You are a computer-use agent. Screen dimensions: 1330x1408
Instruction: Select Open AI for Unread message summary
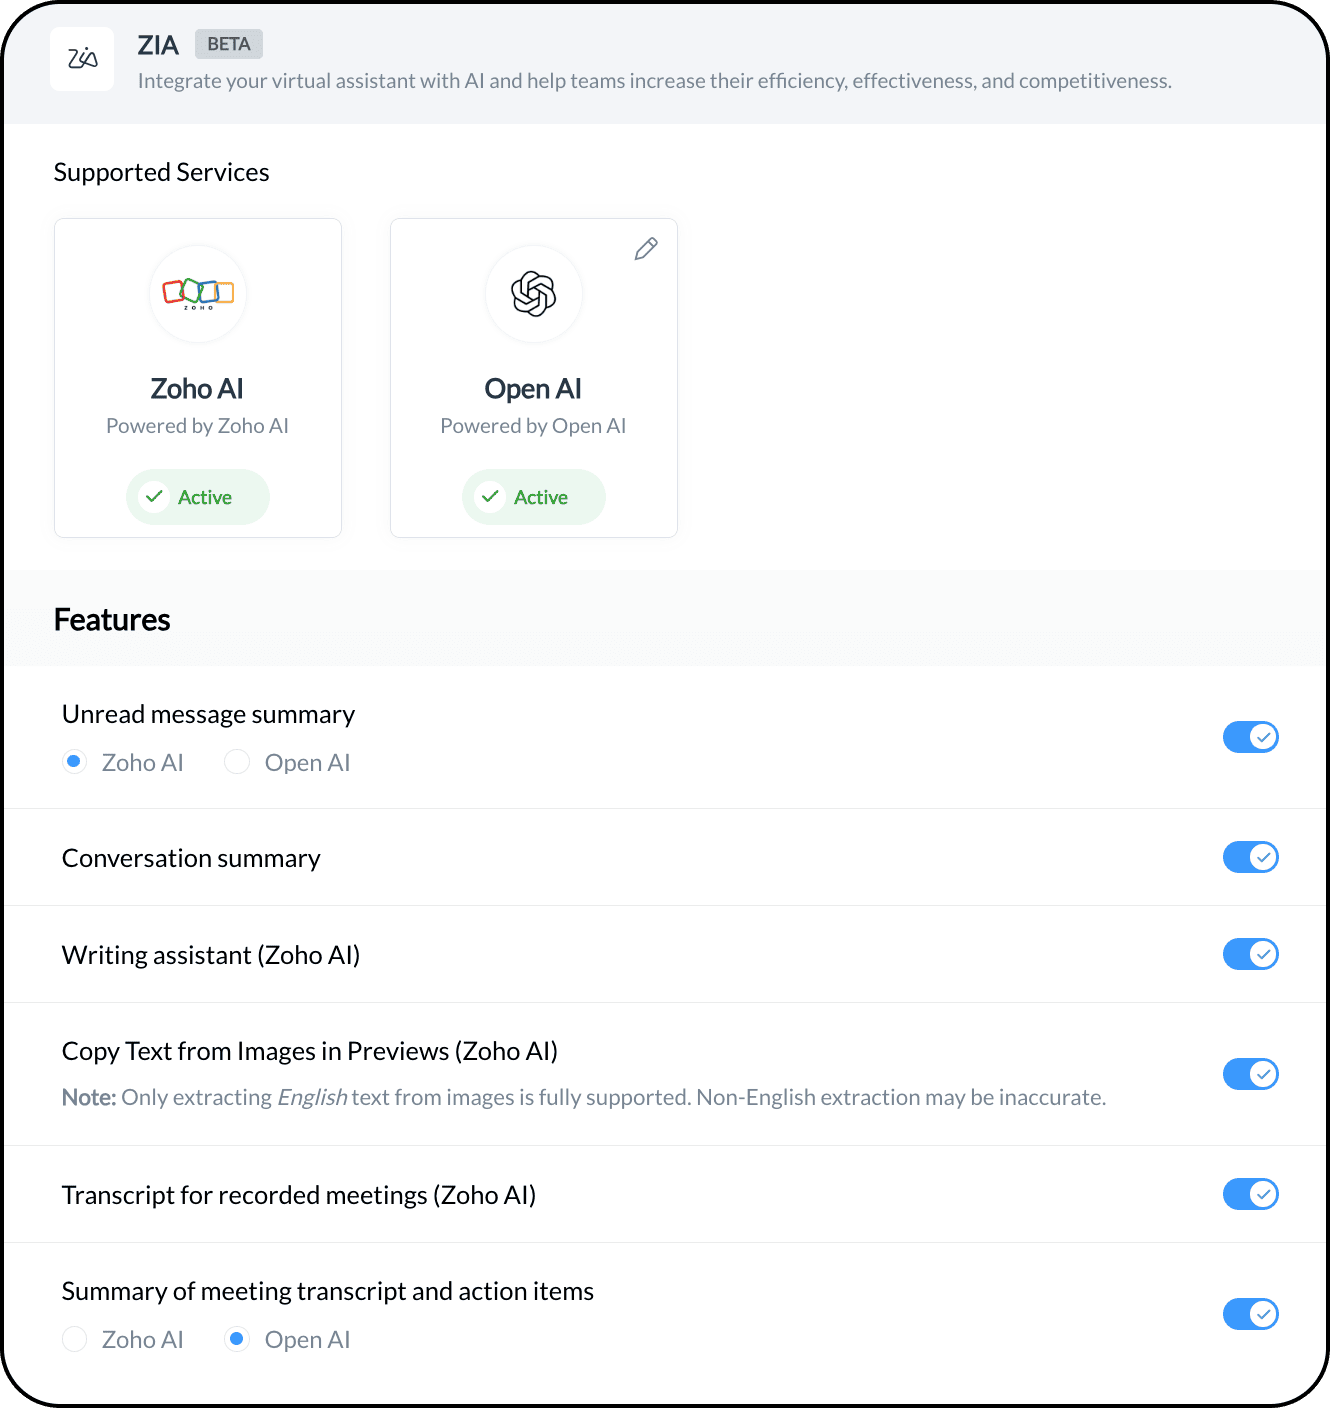coord(237,762)
